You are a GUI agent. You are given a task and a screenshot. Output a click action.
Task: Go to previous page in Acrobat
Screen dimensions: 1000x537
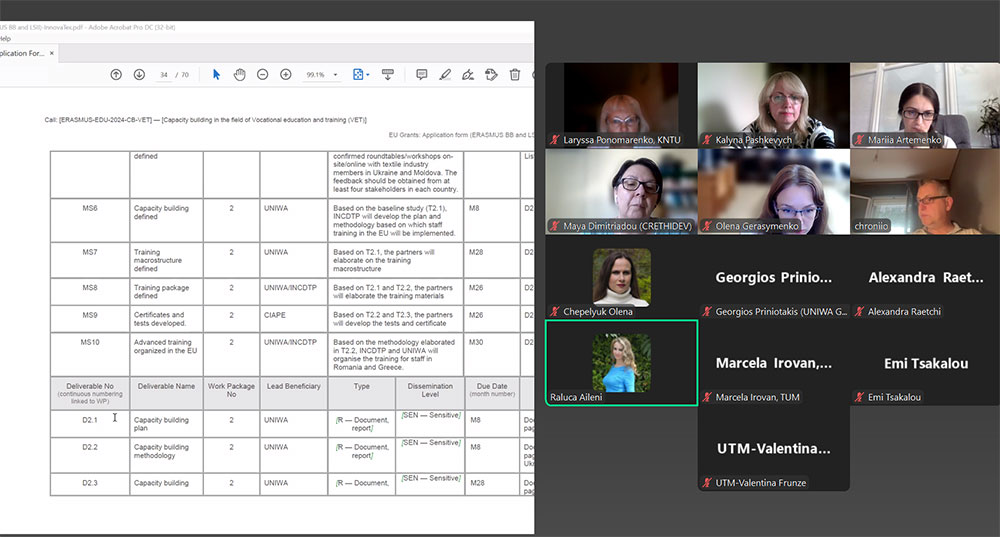coord(116,75)
